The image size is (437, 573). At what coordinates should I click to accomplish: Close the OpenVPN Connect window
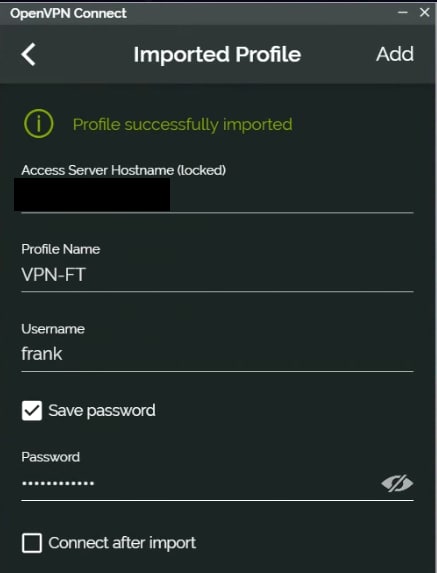(x=425, y=12)
